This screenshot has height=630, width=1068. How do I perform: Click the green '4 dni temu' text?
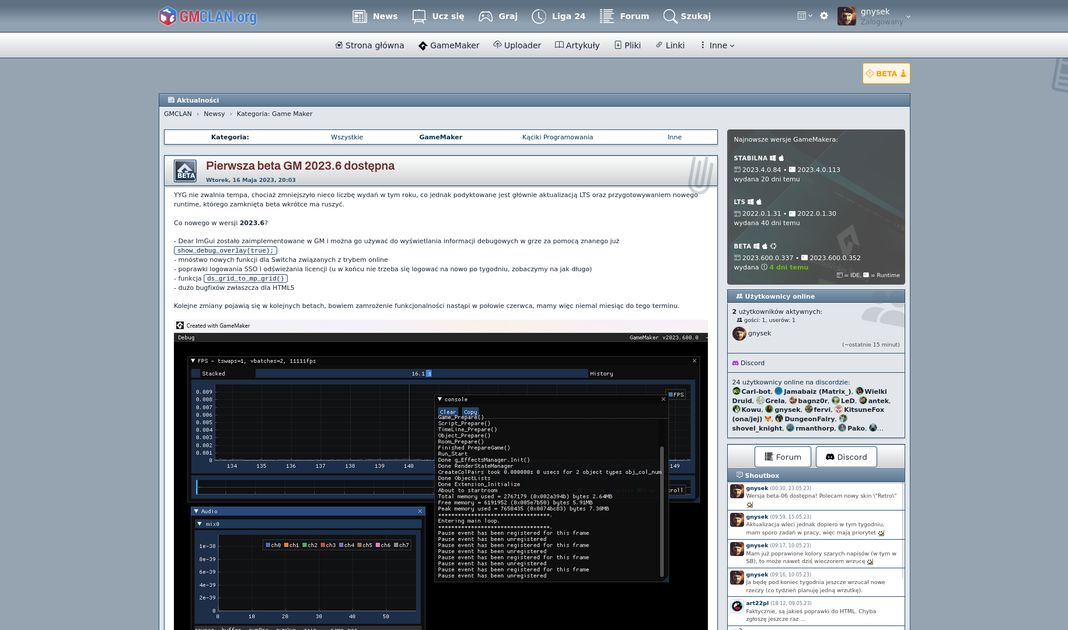click(x=789, y=267)
